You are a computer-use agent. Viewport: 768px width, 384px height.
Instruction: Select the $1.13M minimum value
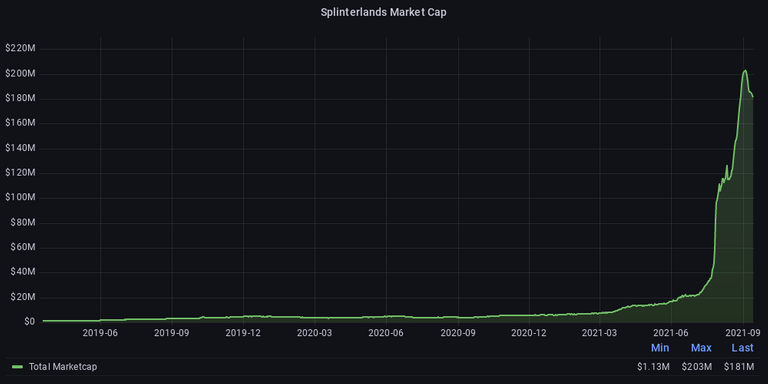coord(653,366)
